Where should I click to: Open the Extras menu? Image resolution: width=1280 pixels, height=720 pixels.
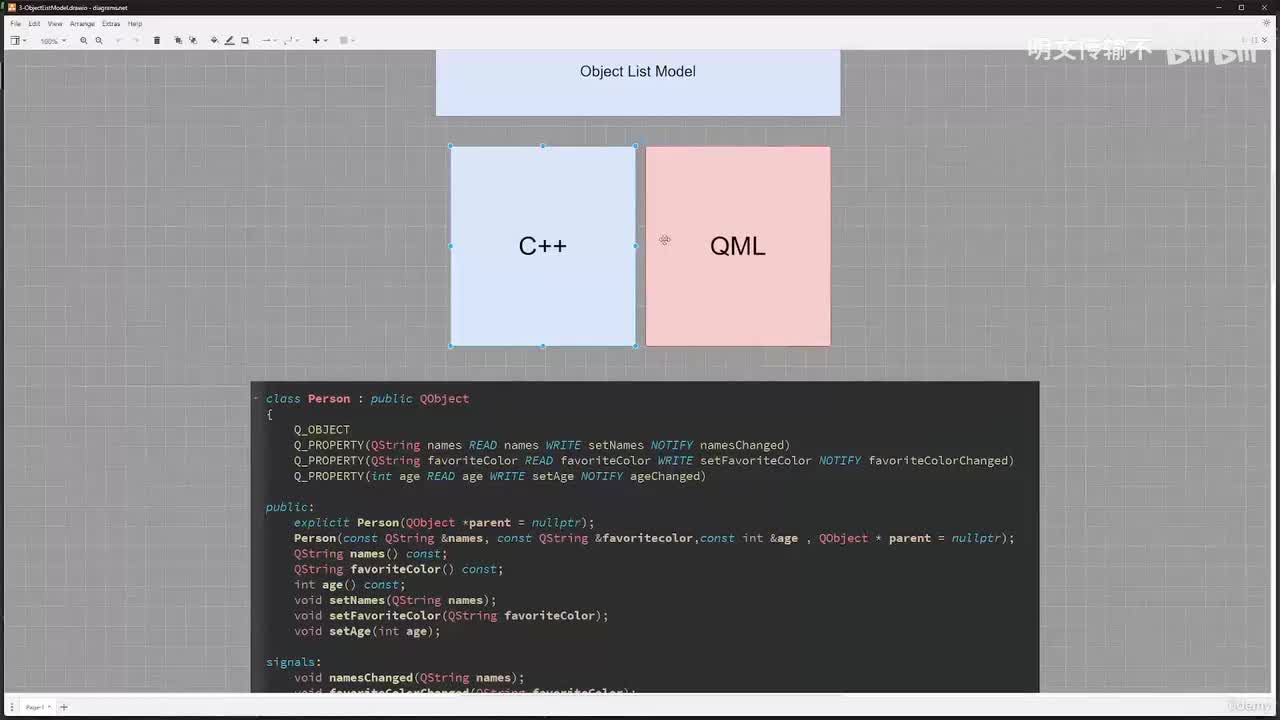point(111,23)
